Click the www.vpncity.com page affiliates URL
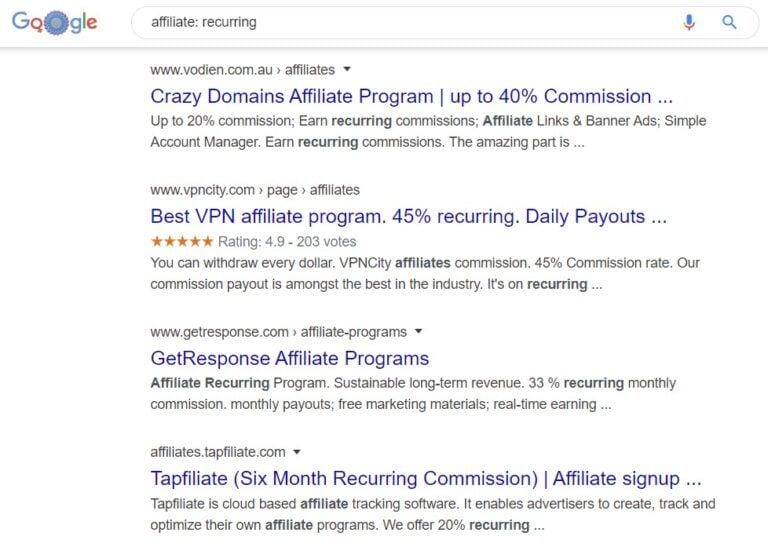 (255, 190)
